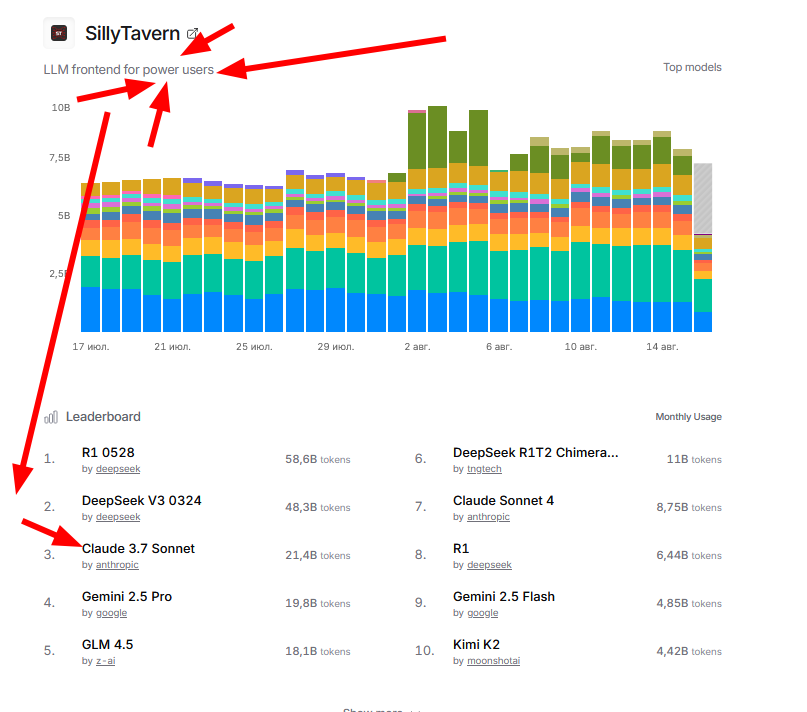
Task: Click the 48,3B tokens value
Action: coord(318,507)
